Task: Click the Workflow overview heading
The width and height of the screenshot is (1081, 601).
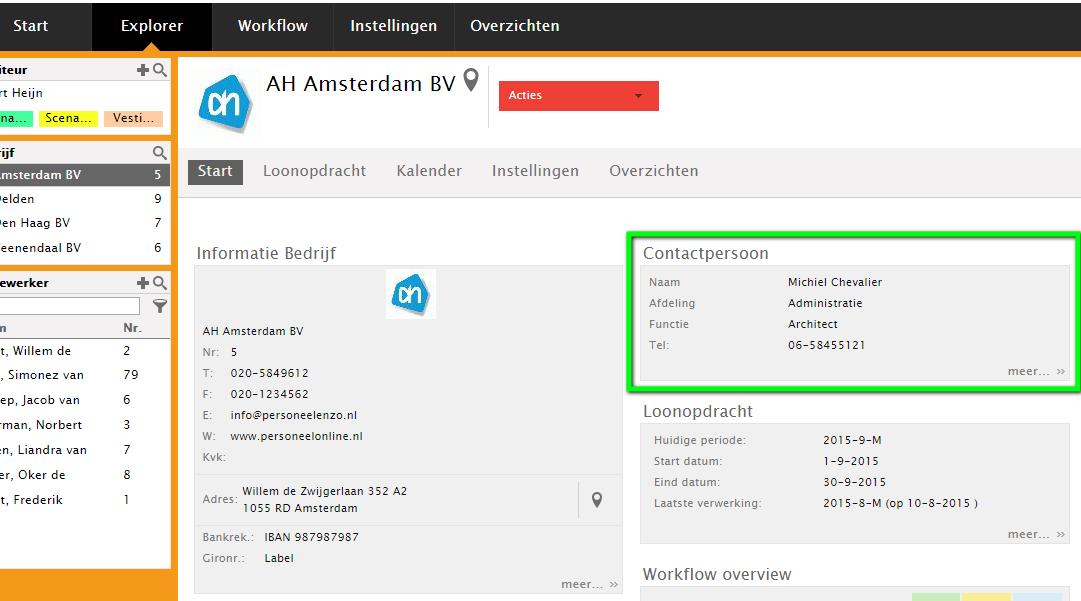Action: point(717,575)
